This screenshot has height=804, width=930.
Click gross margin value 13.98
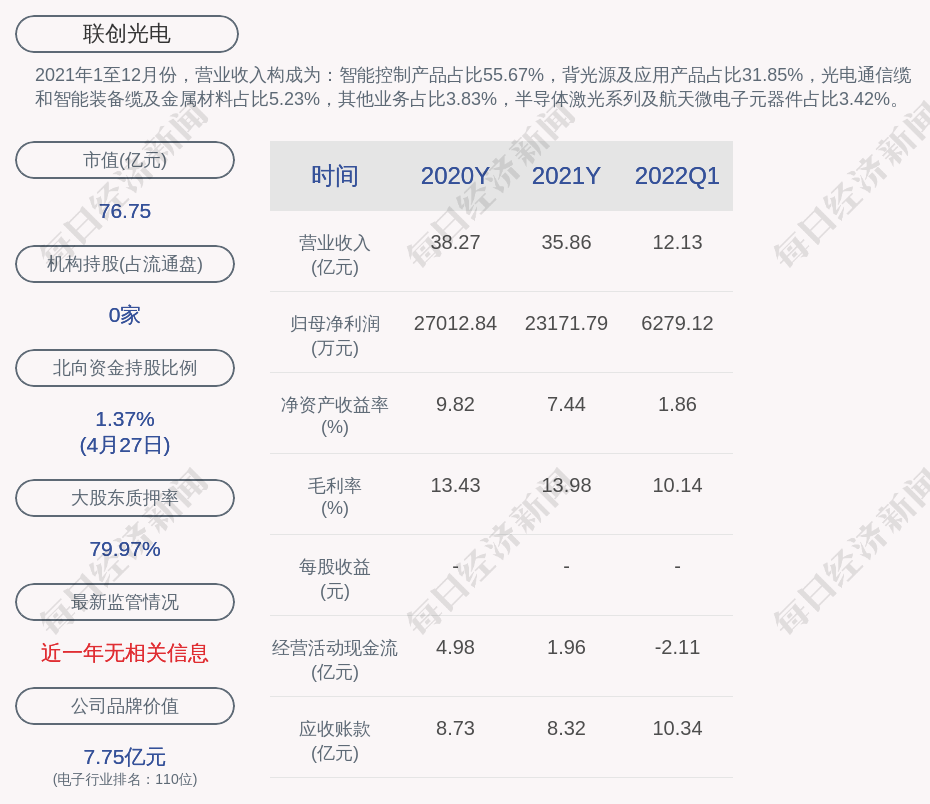coord(566,485)
